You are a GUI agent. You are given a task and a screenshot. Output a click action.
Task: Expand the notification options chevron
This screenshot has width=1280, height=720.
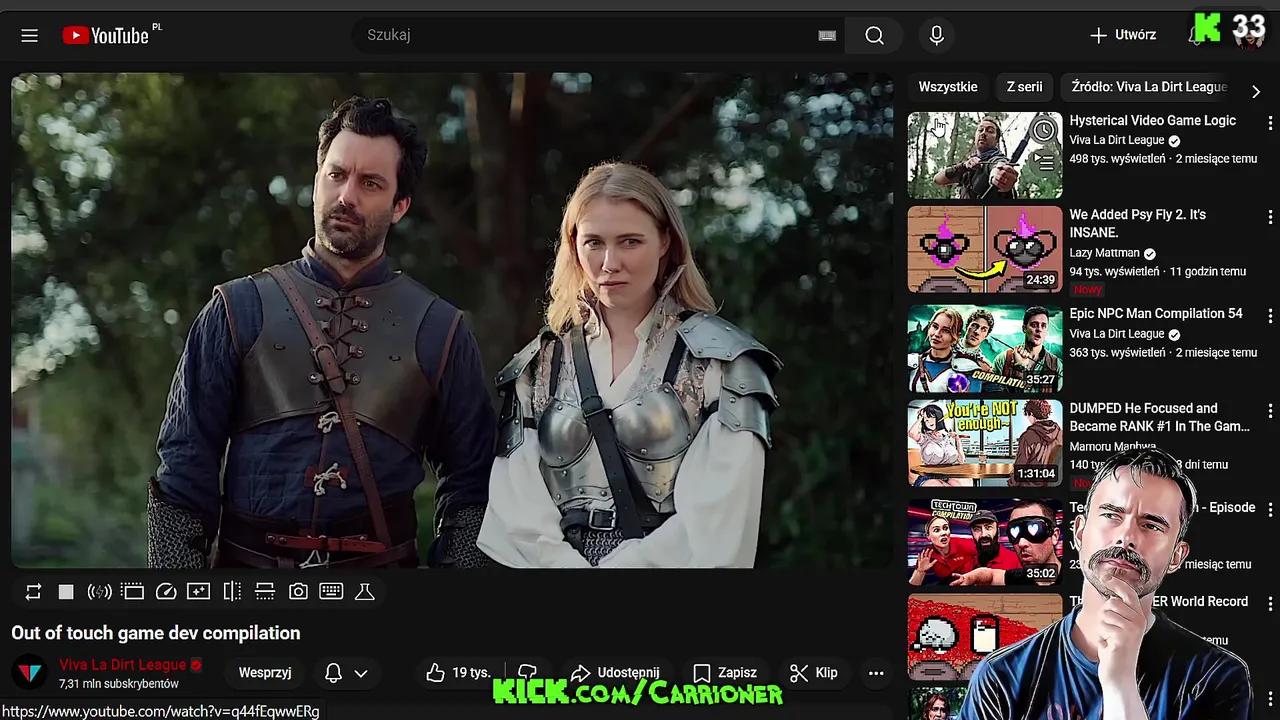point(361,673)
